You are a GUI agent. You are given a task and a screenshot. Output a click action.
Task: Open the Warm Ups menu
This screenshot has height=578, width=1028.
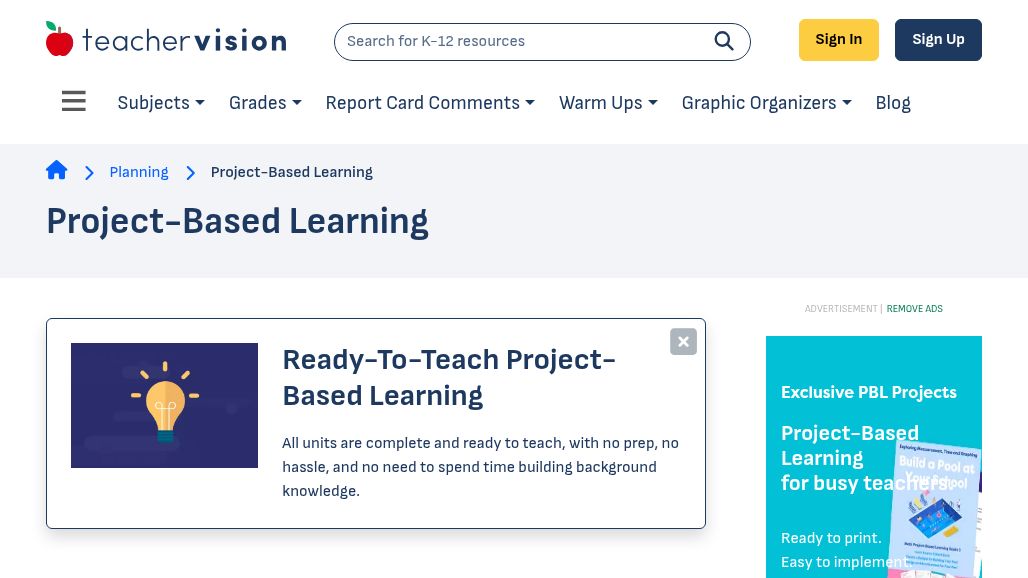pos(608,103)
